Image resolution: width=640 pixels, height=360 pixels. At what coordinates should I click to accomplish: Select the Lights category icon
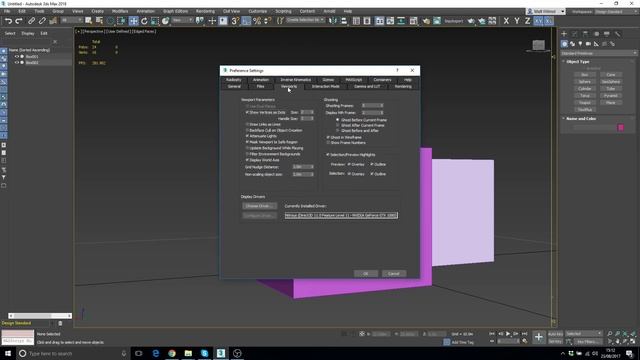(580, 44)
